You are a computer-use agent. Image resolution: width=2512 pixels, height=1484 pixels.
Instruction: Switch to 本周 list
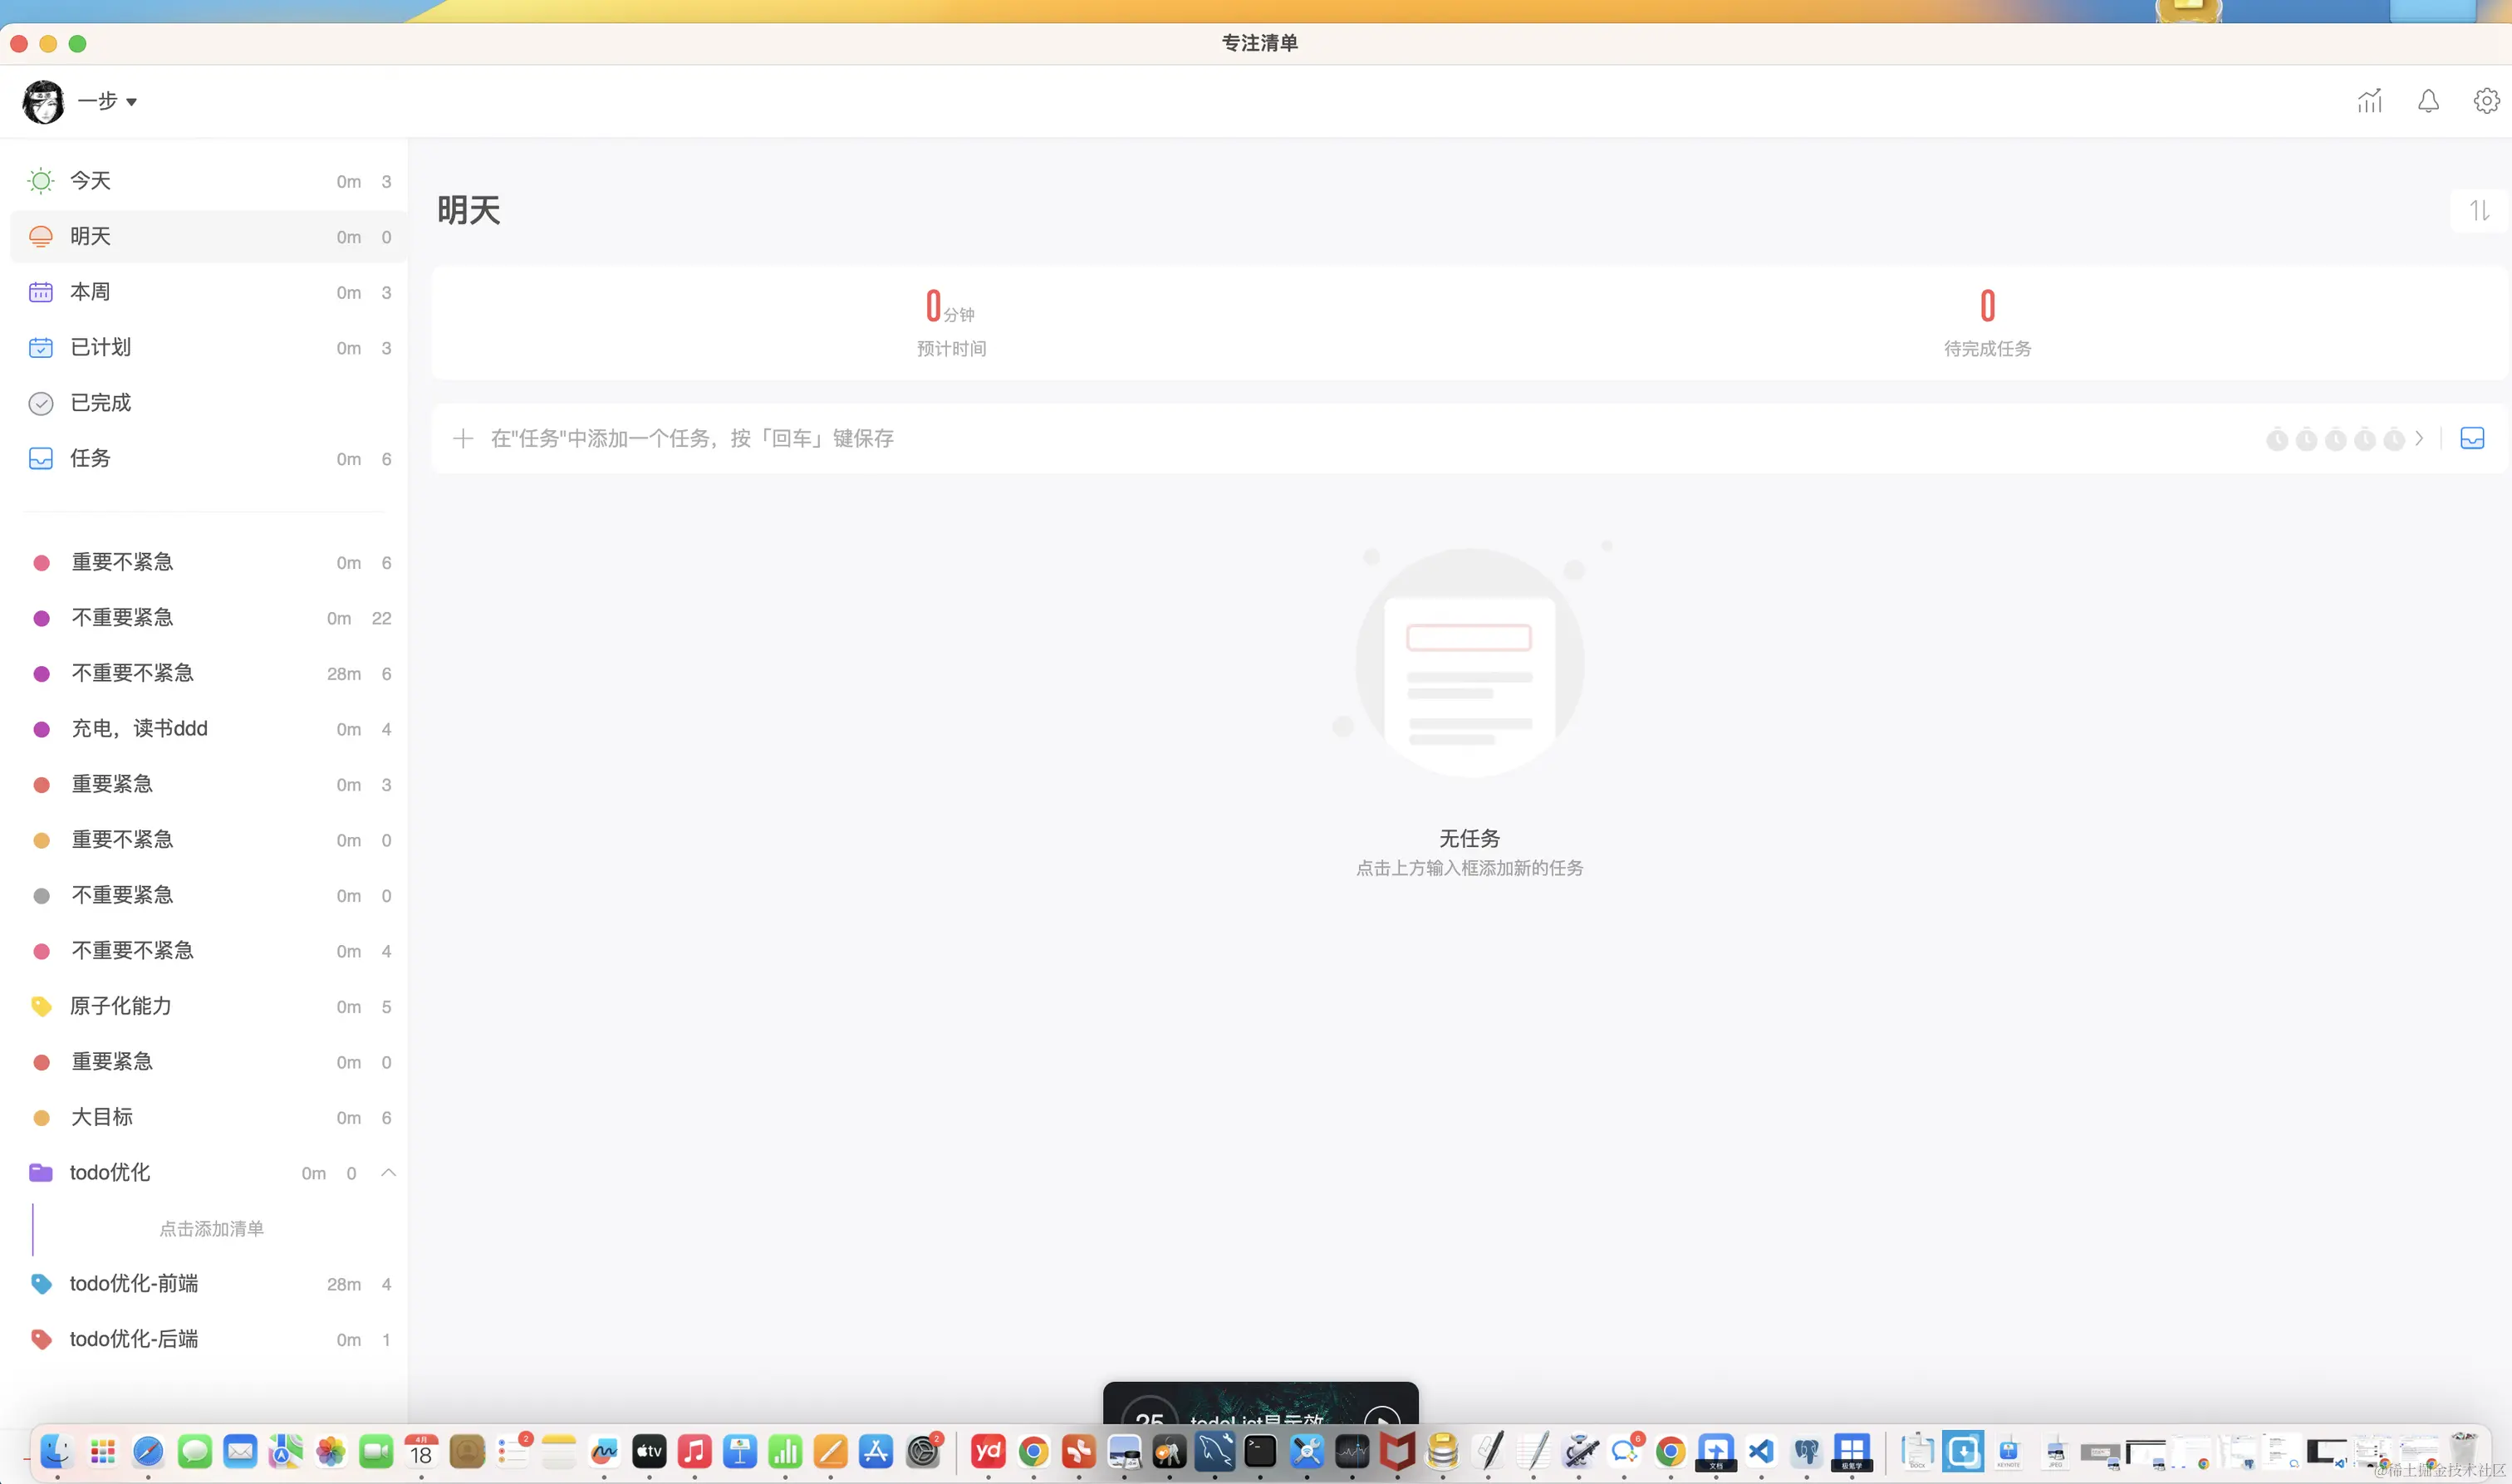90,292
